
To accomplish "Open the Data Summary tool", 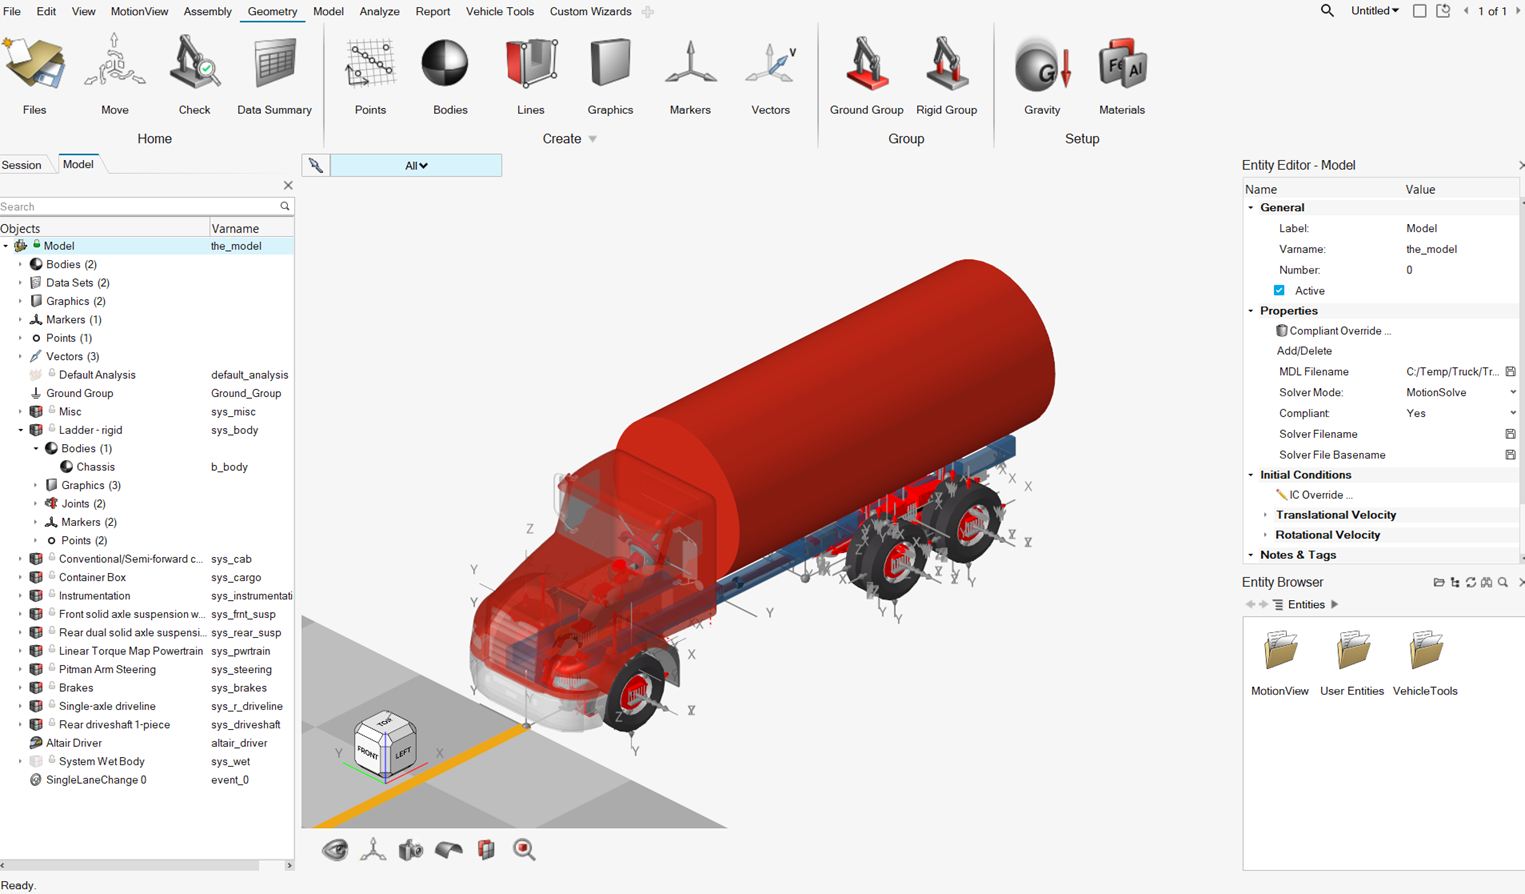I will click(x=274, y=74).
